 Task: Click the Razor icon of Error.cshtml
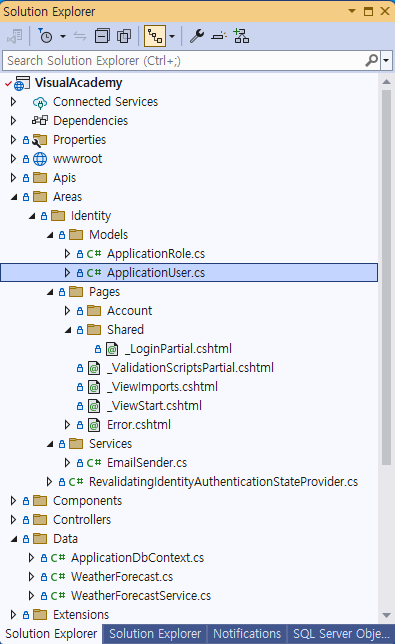[x=94, y=425]
